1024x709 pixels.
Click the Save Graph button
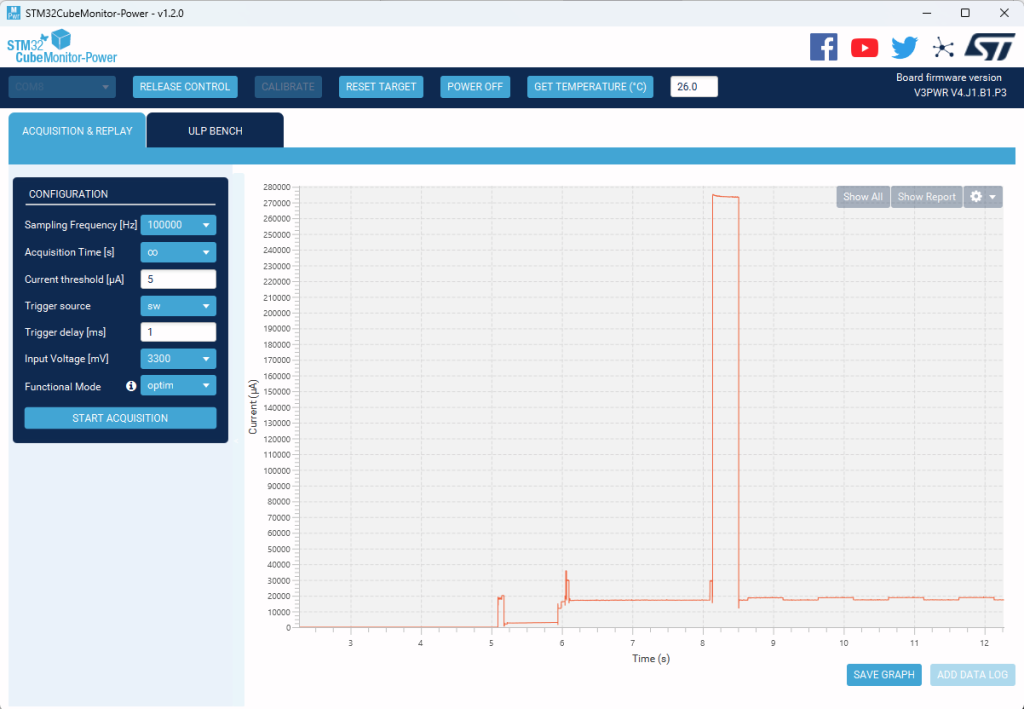pyautogui.click(x=884, y=674)
